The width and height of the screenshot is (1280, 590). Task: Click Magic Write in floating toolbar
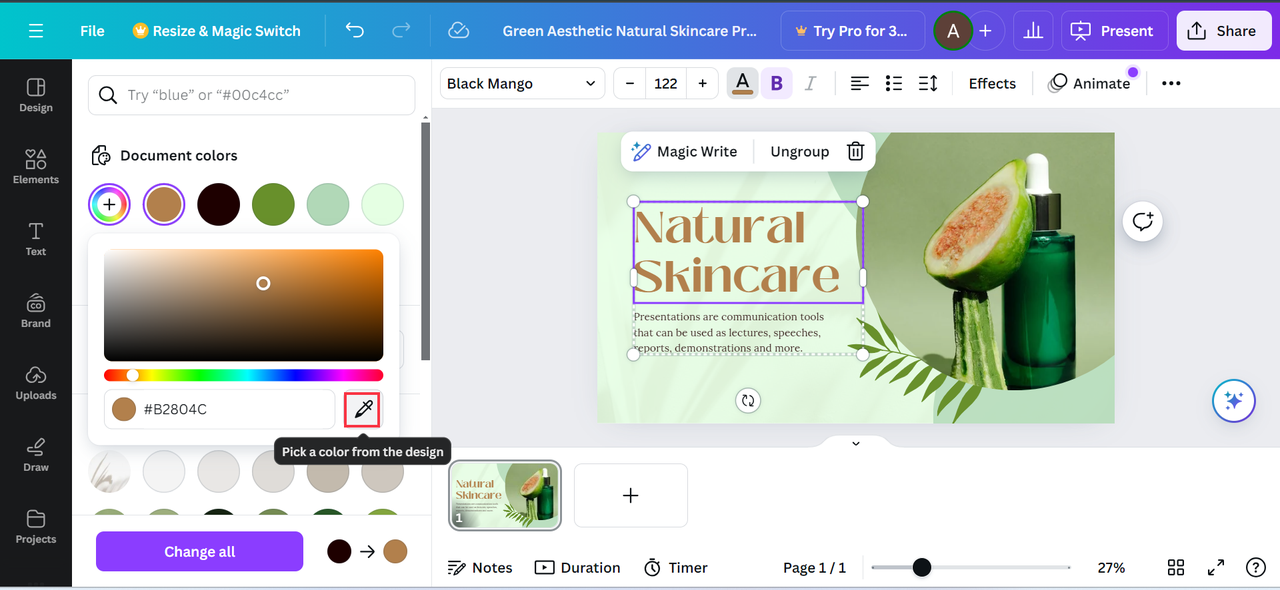(x=684, y=151)
